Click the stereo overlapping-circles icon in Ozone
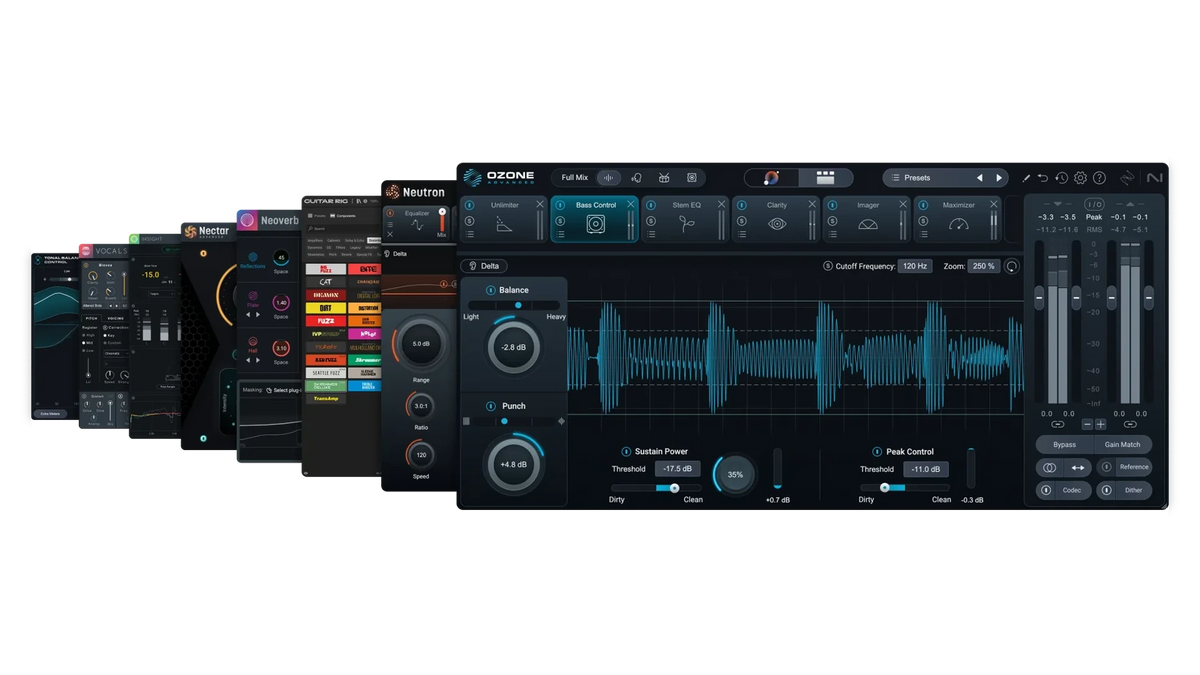 pos(1049,467)
